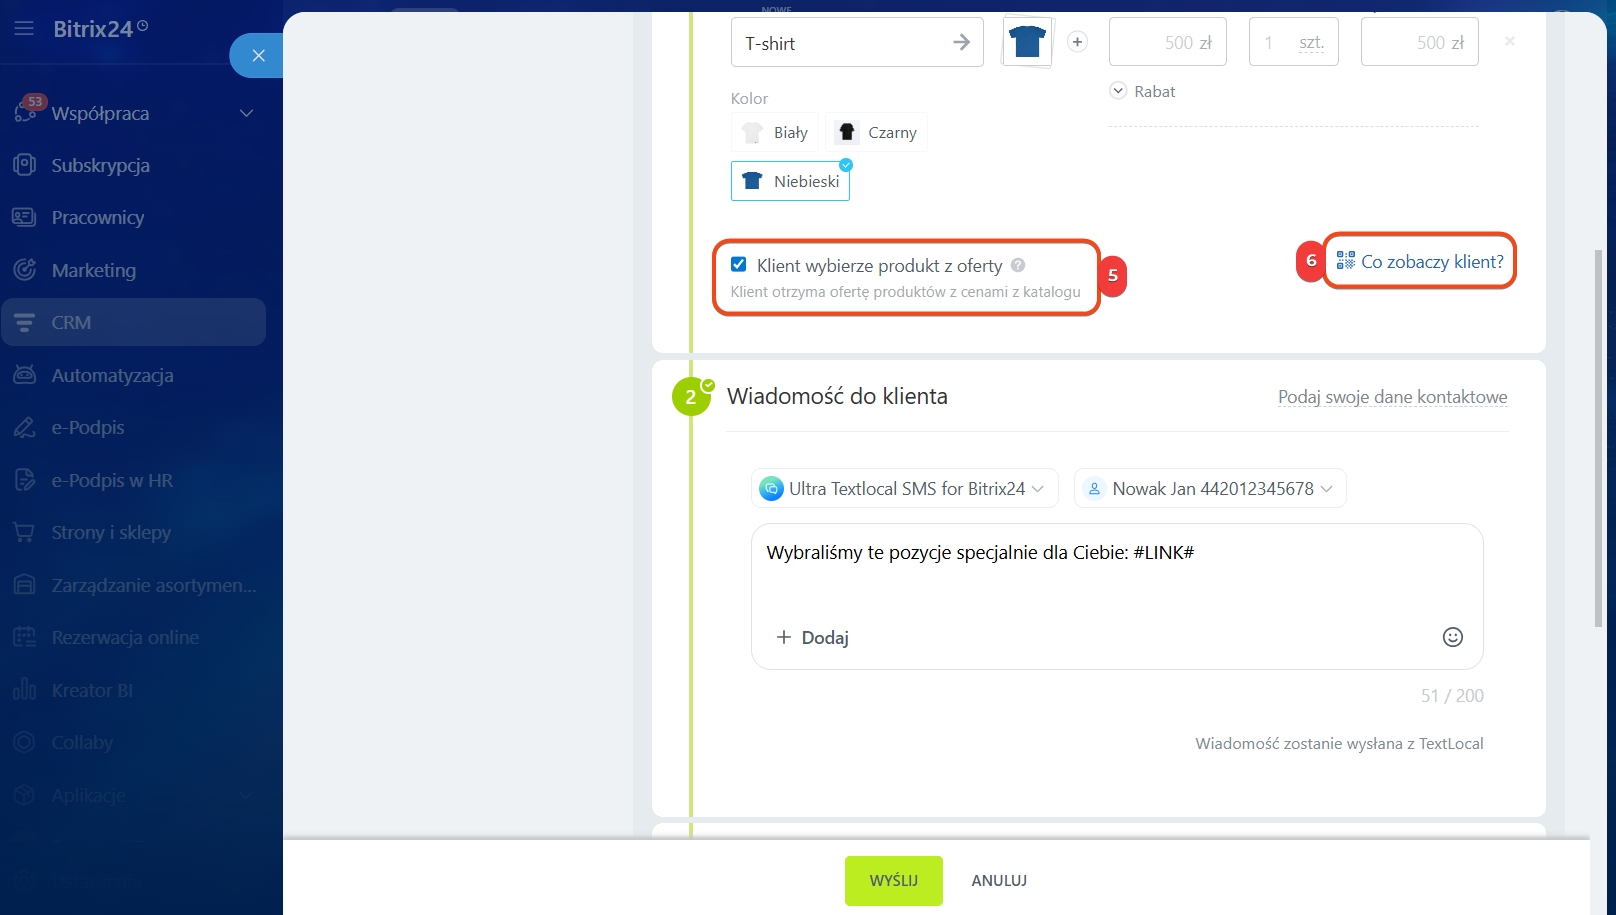
Task: Select the Biały color option
Action: [775, 133]
